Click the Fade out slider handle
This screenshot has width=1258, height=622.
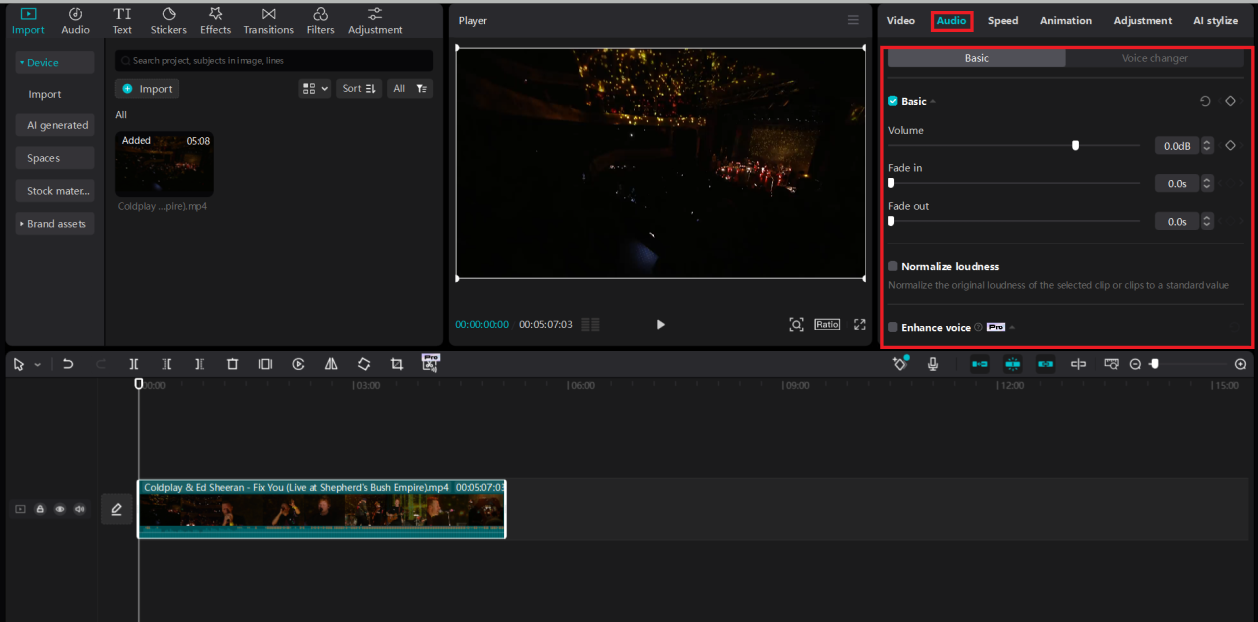tap(891, 221)
